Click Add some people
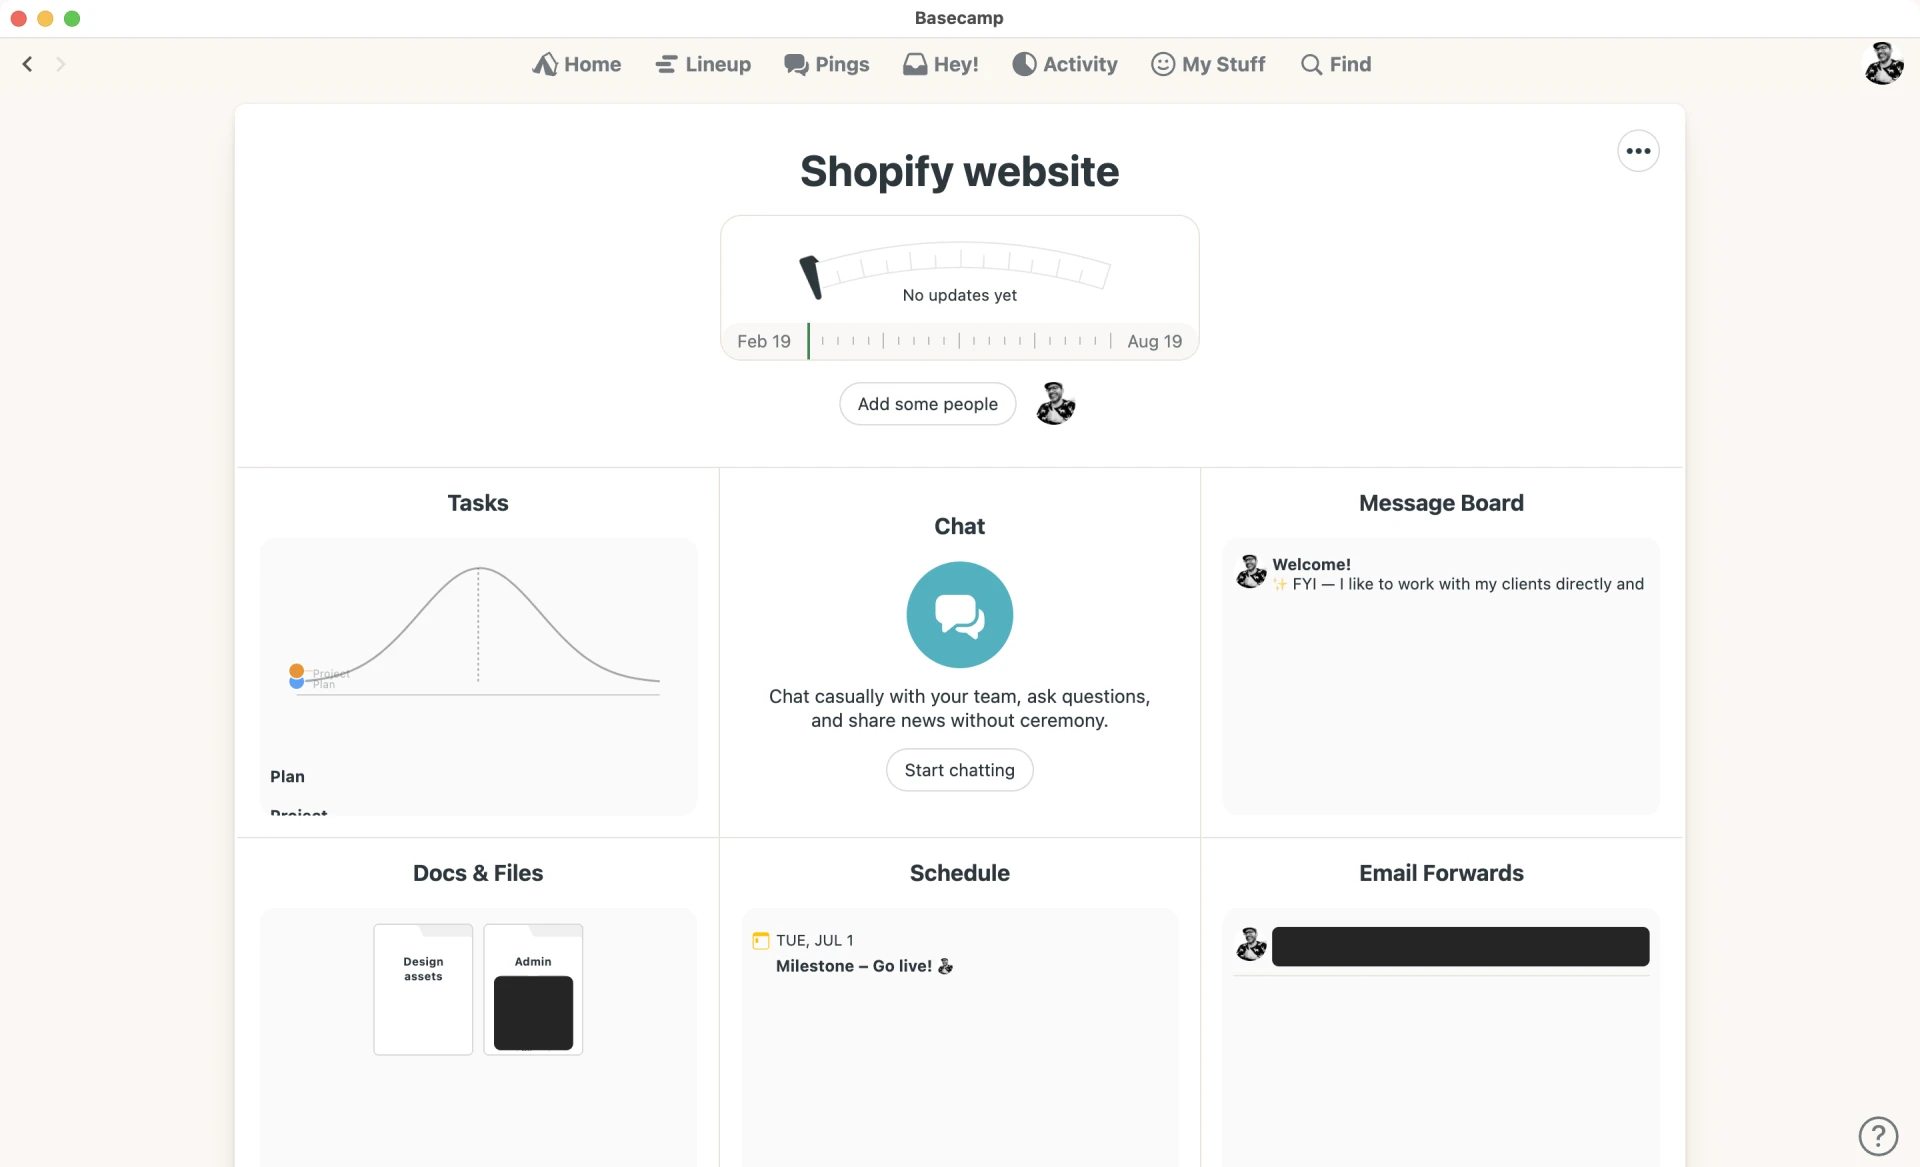1920x1167 pixels. coord(927,404)
